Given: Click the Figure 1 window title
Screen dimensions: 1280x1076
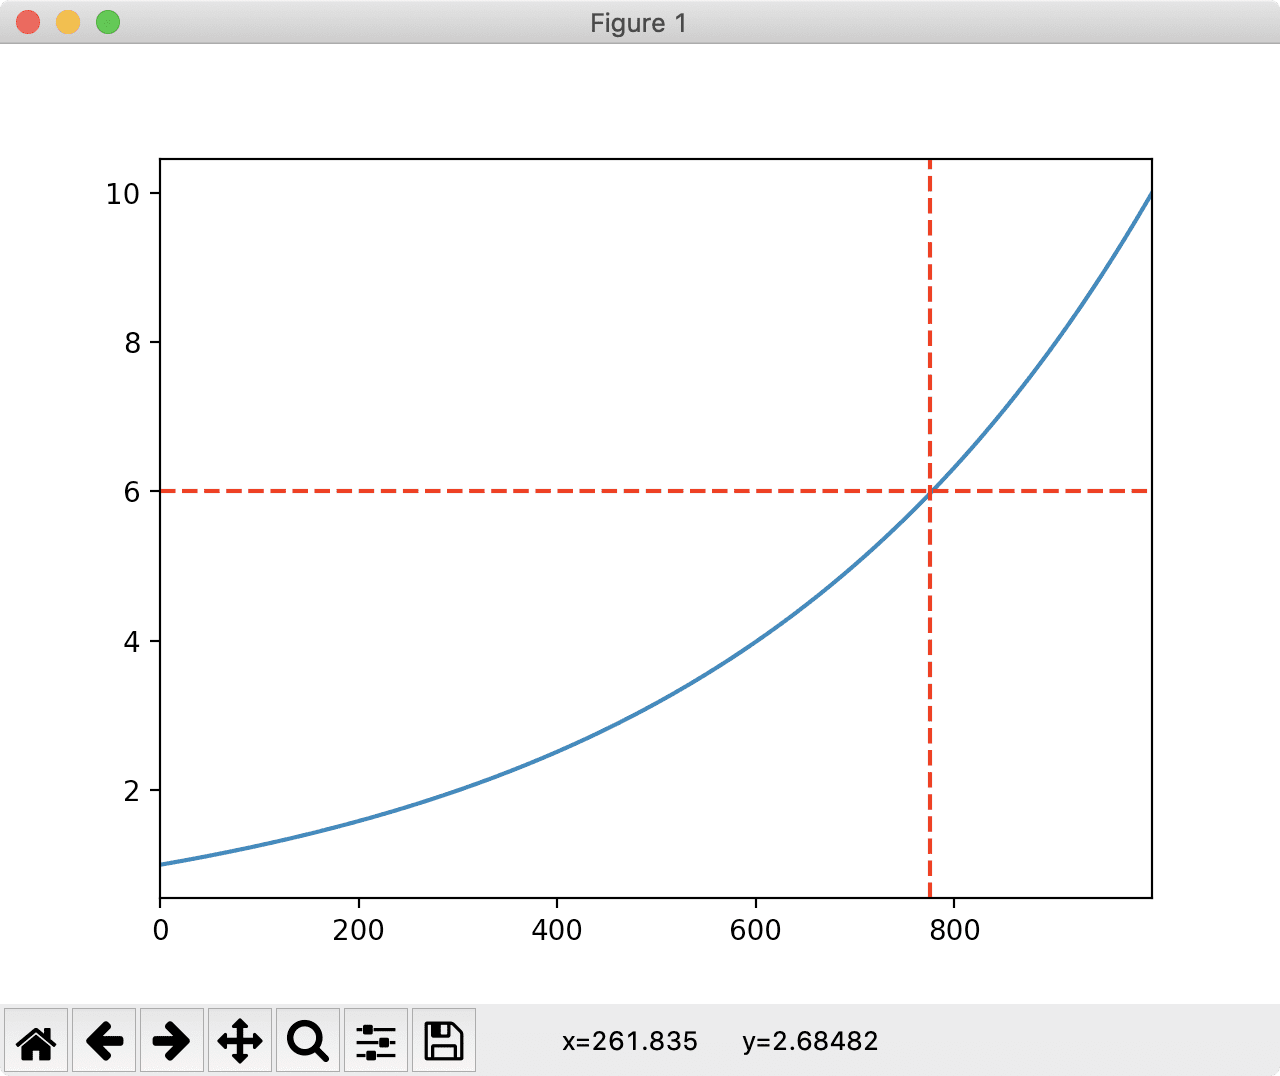Looking at the screenshot, I should coord(638,23).
